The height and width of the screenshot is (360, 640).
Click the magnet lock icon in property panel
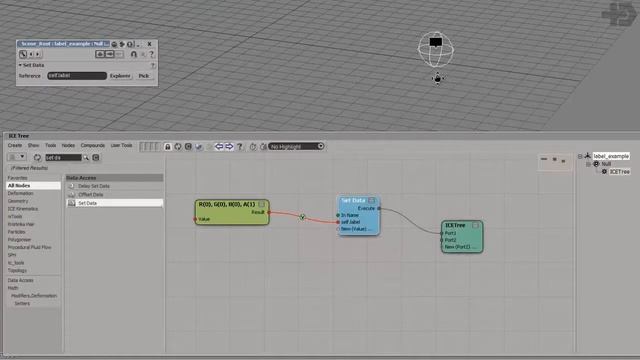pyautogui.click(x=133, y=54)
